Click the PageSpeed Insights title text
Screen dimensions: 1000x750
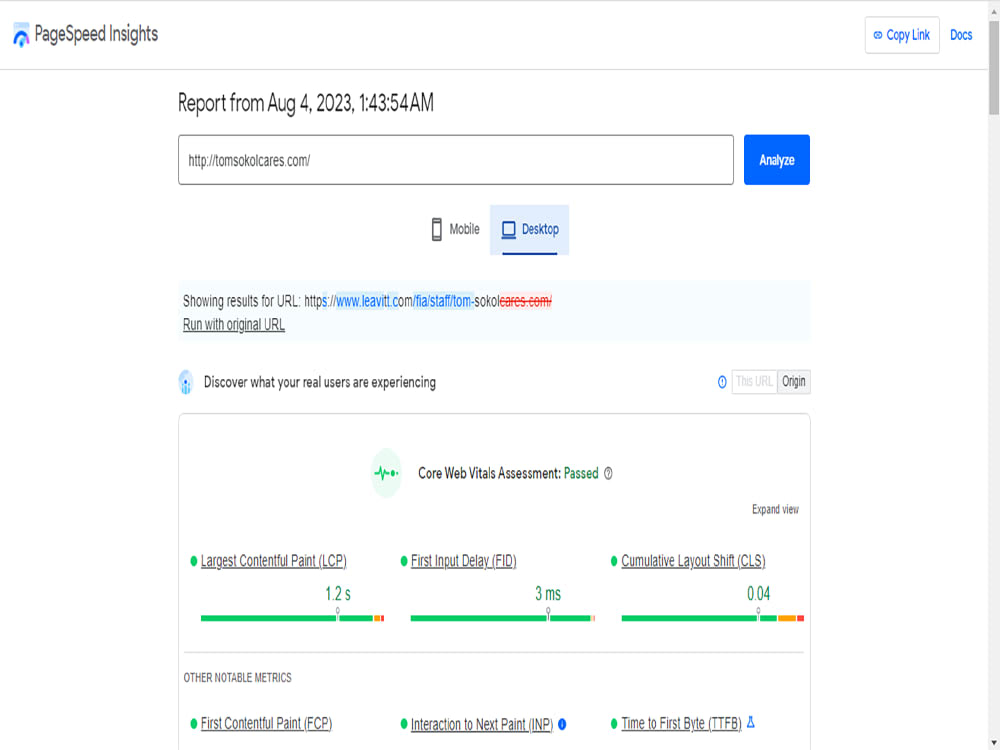pyautogui.click(x=96, y=34)
